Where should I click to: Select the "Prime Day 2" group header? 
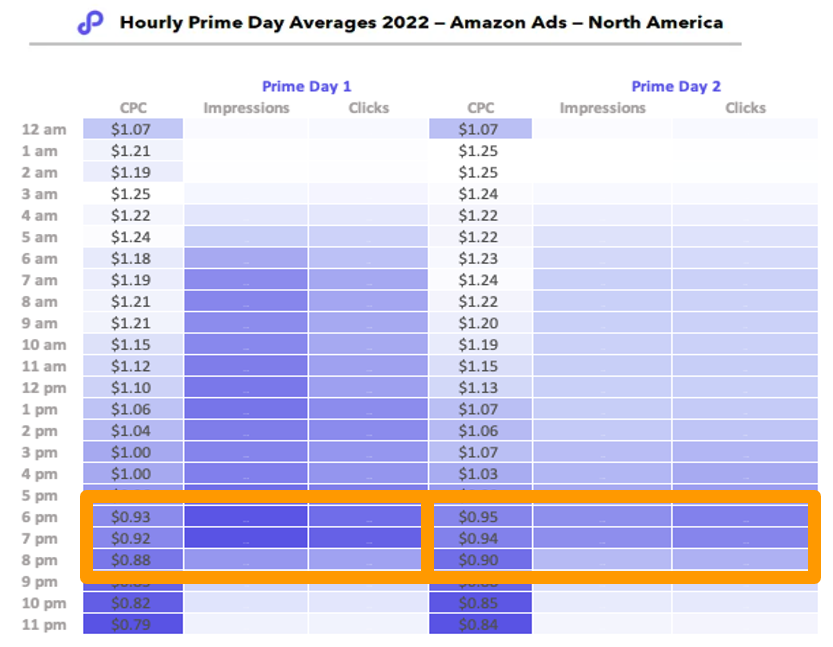tap(676, 86)
